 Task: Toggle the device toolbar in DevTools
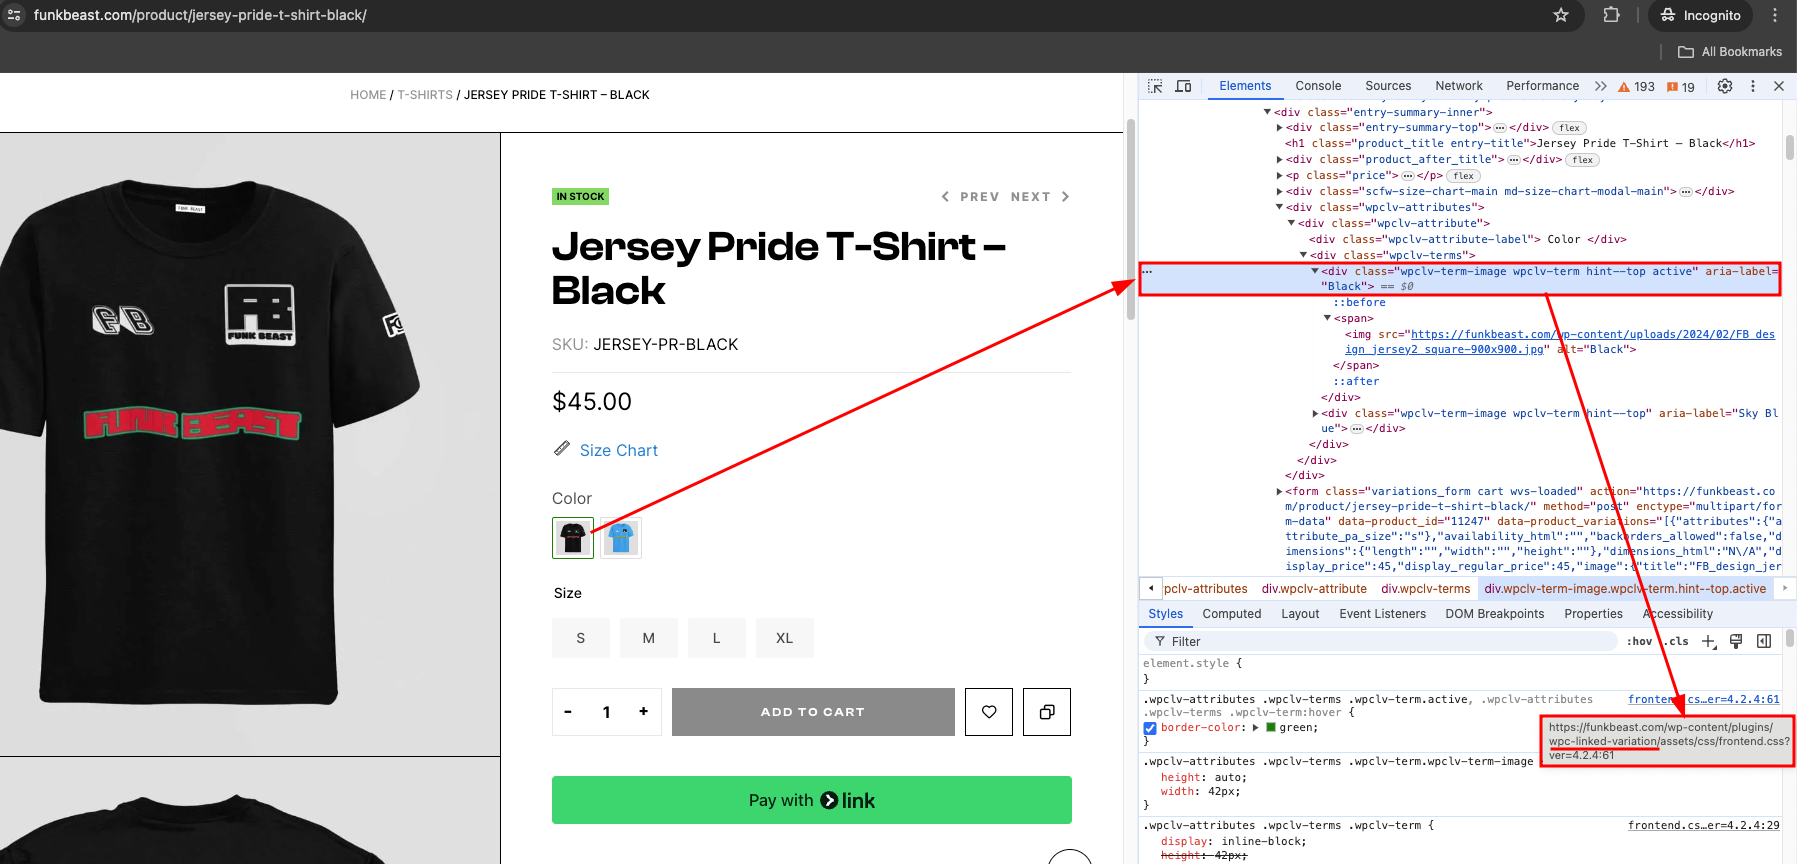coord(1183,86)
